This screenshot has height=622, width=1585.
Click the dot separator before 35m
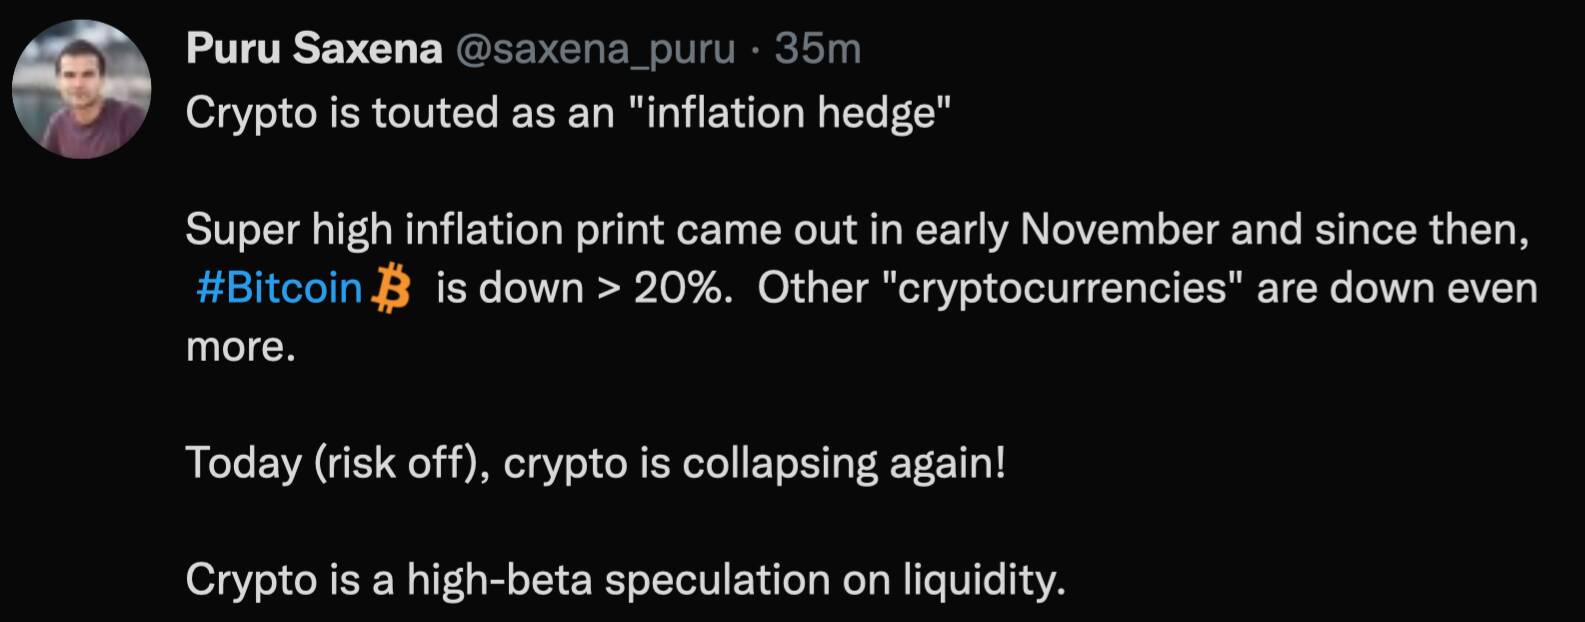point(756,50)
